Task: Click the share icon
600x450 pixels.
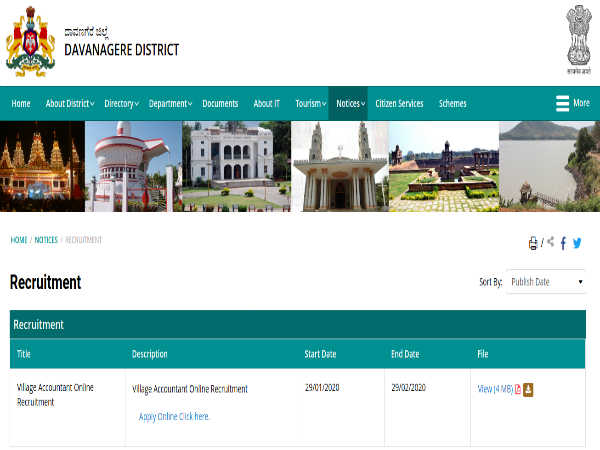Action: pyautogui.click(x=550, y=243)
